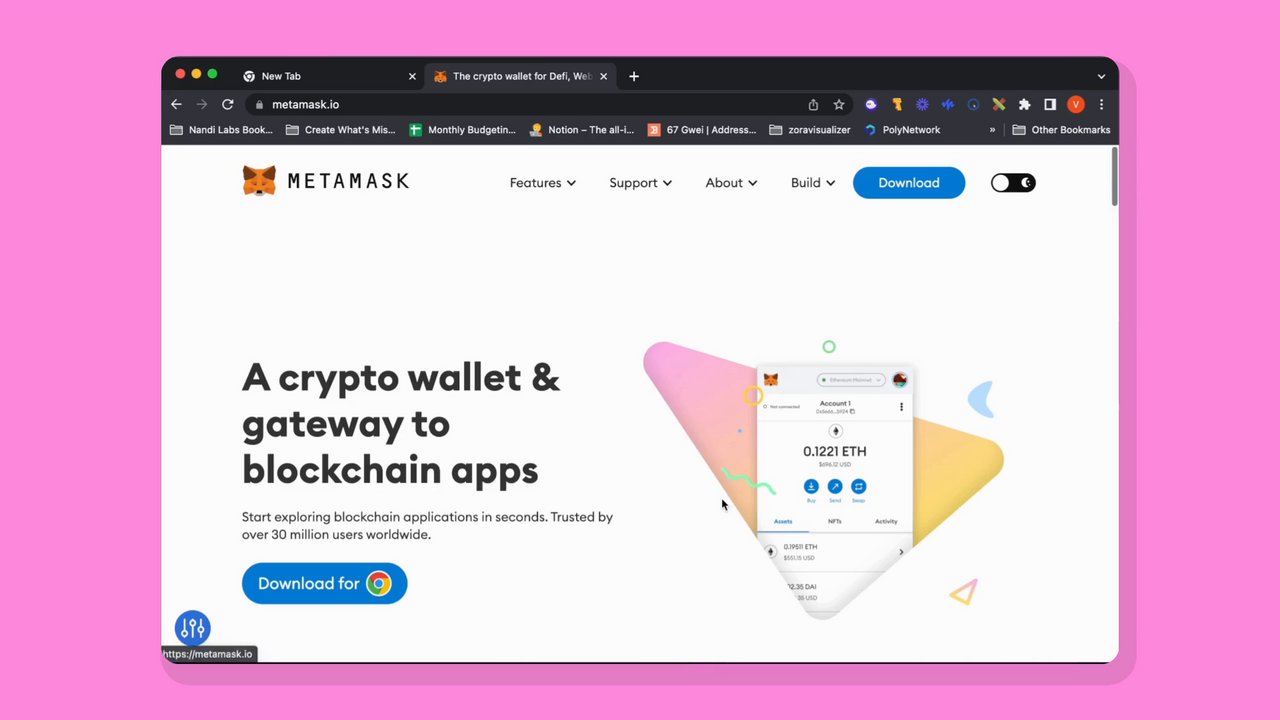Click the MetaMask fox logo
Viewport: 1280px width, 720px height.
click(x=259, y=181)
